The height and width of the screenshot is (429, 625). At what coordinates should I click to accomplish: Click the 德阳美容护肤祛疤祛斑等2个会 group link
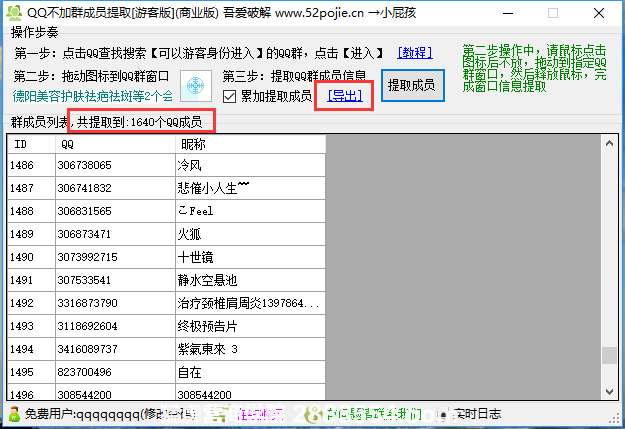[x=92, y=96]
